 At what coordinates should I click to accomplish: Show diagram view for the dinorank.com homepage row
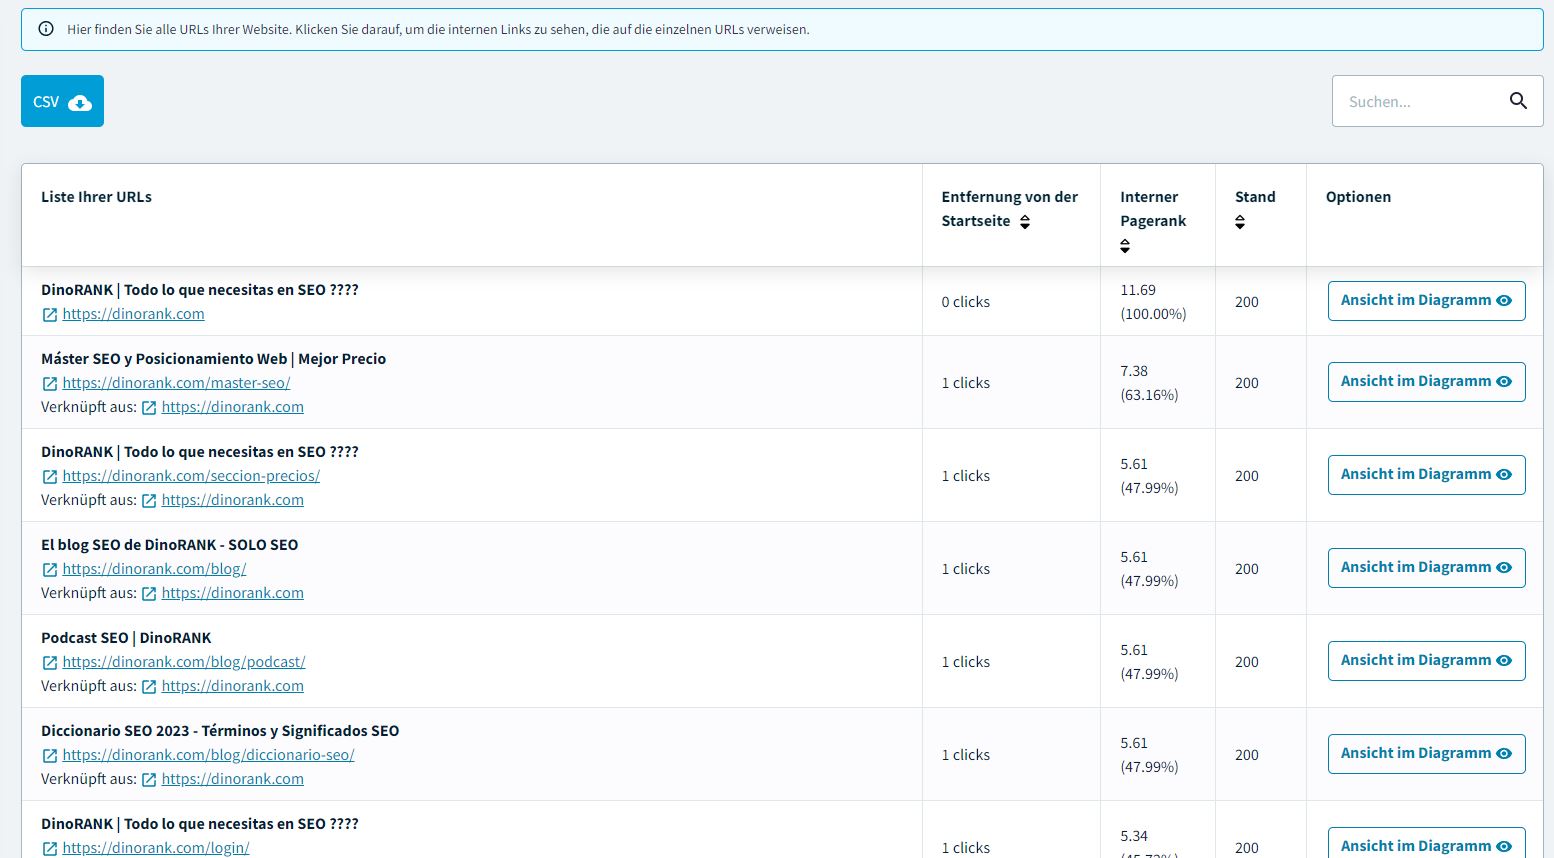tap(1426, 301)
